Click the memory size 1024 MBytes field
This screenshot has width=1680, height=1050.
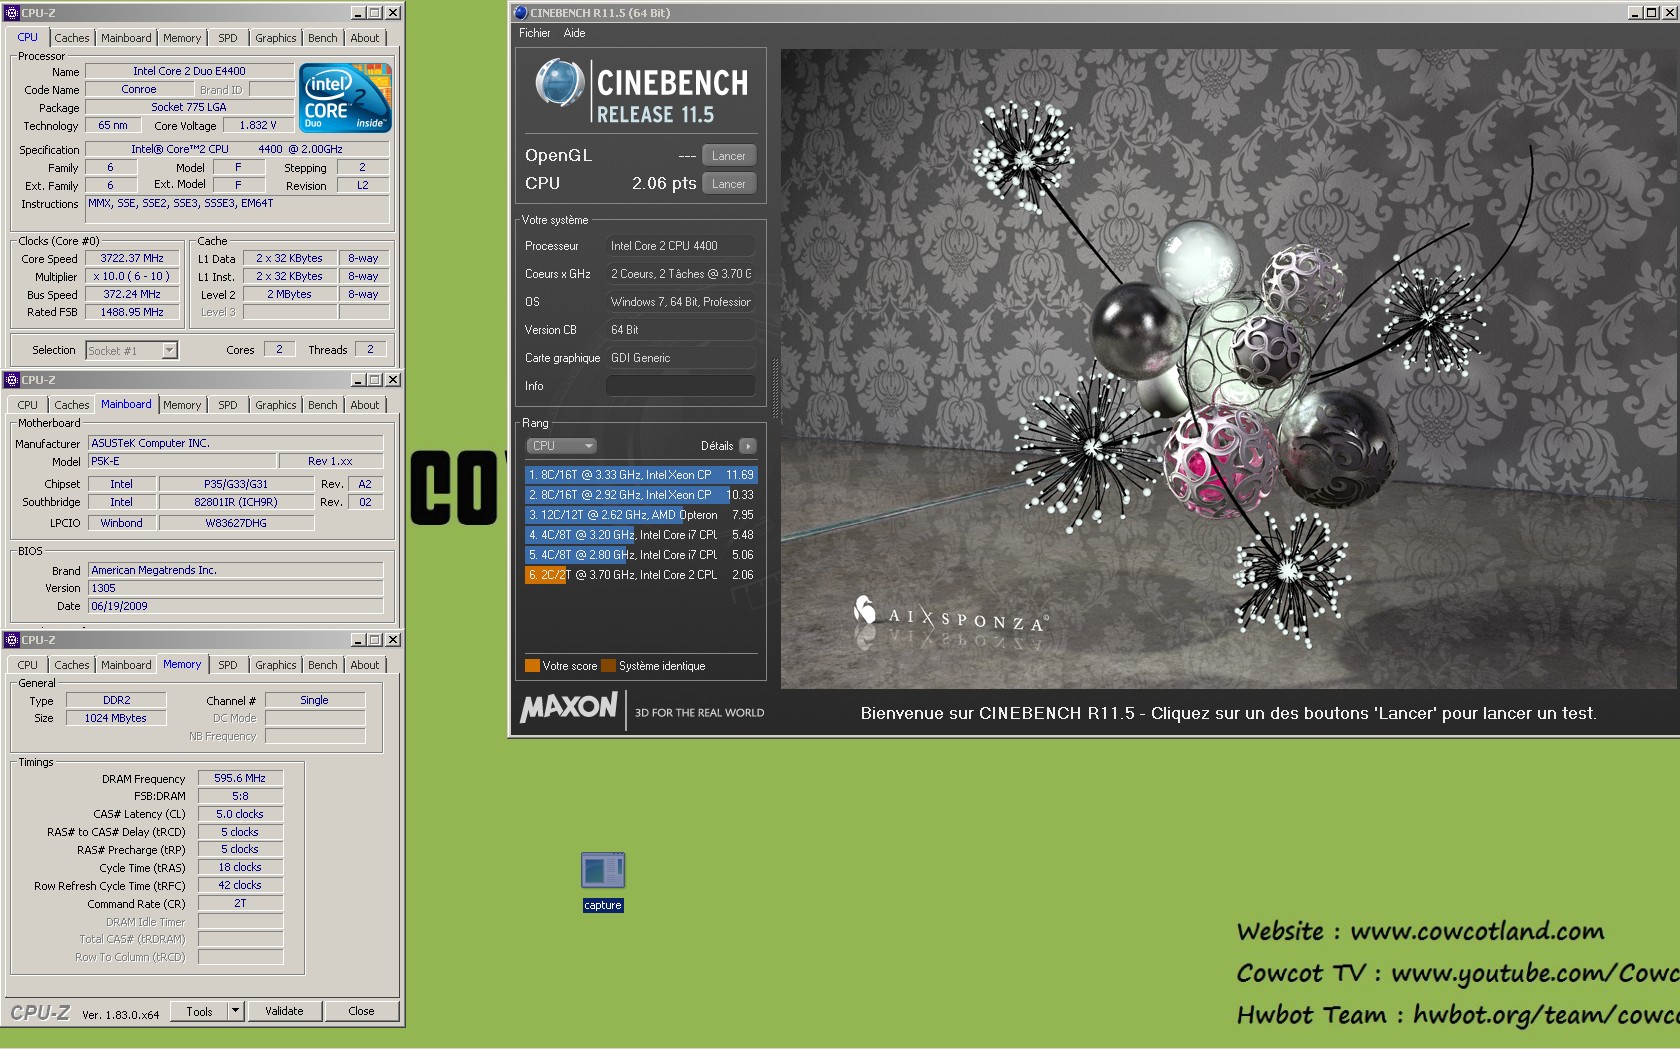[x=116, y=718]
